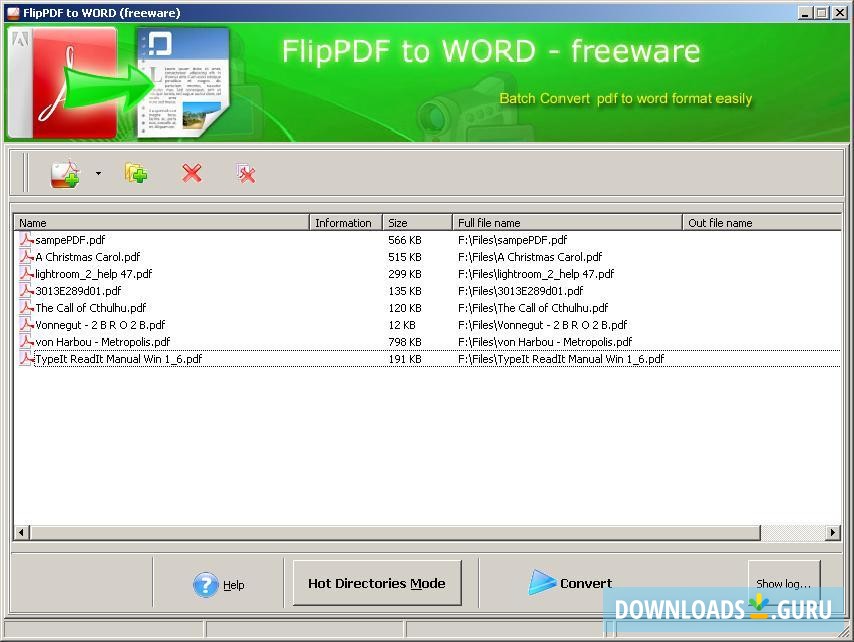Click the PDF icon beside lightroom_2_help 47.pdf
The image size is (854, 642).
[x=27, y=274]
